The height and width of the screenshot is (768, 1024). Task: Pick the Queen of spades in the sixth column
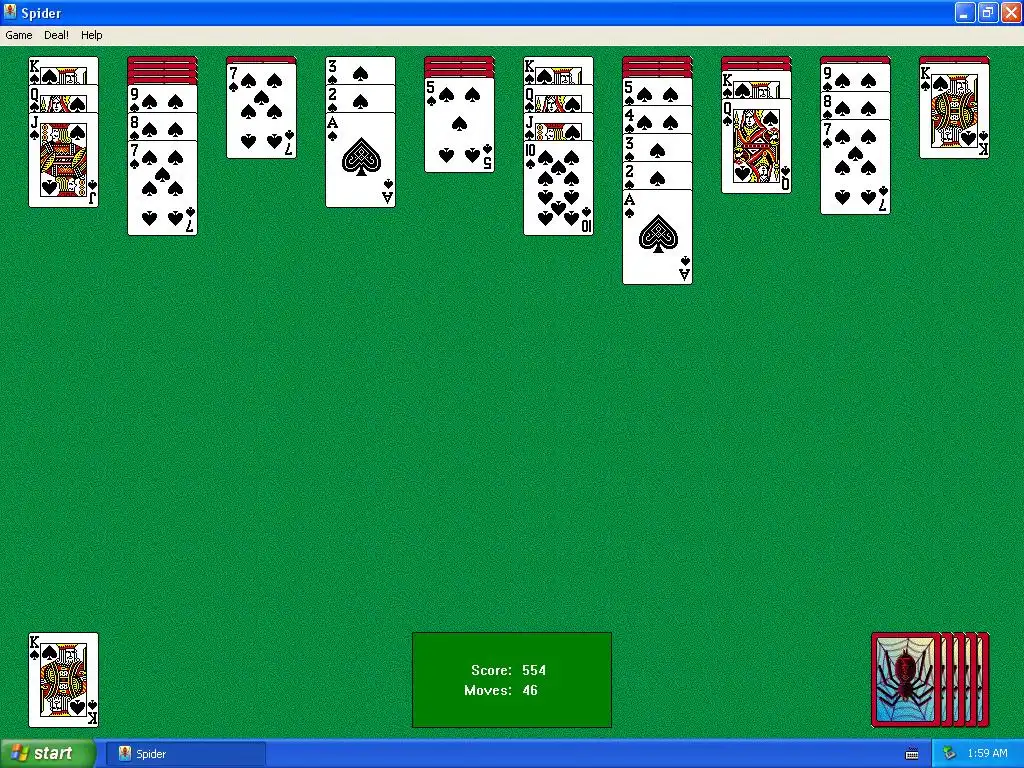558,99
